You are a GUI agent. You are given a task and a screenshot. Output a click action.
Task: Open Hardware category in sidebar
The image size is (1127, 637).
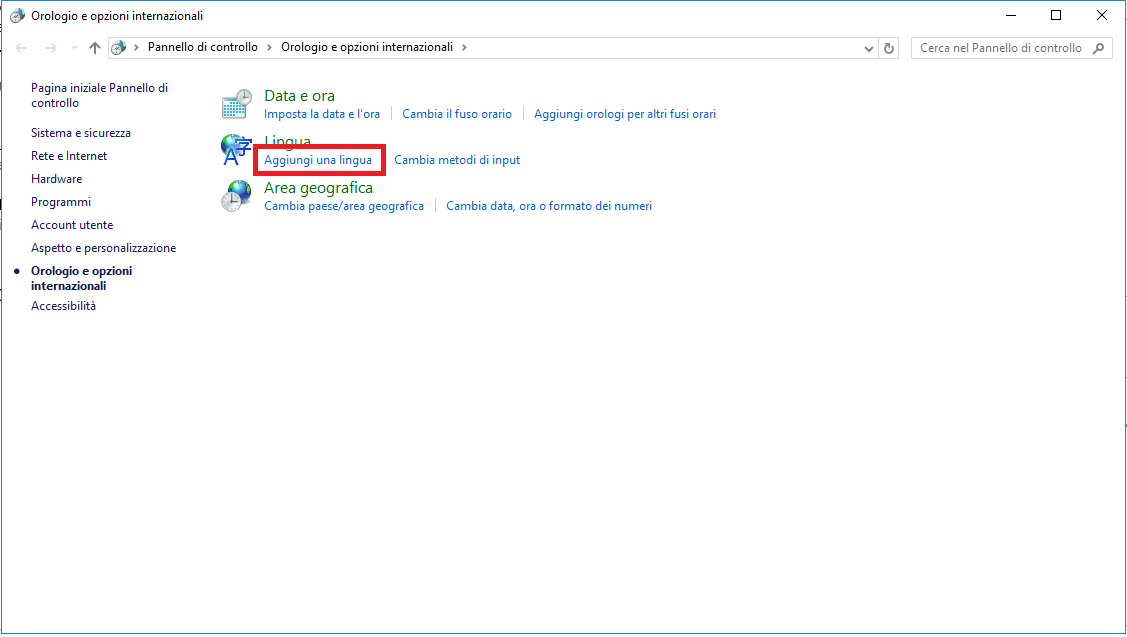click(56, 179)
